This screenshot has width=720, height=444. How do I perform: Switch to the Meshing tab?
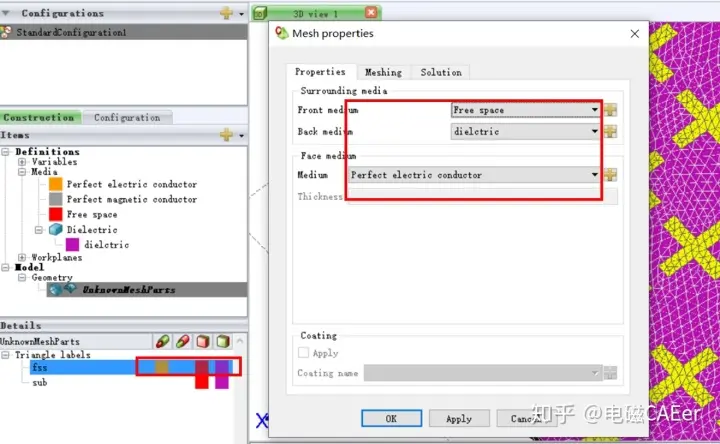(x=383, y=72)
